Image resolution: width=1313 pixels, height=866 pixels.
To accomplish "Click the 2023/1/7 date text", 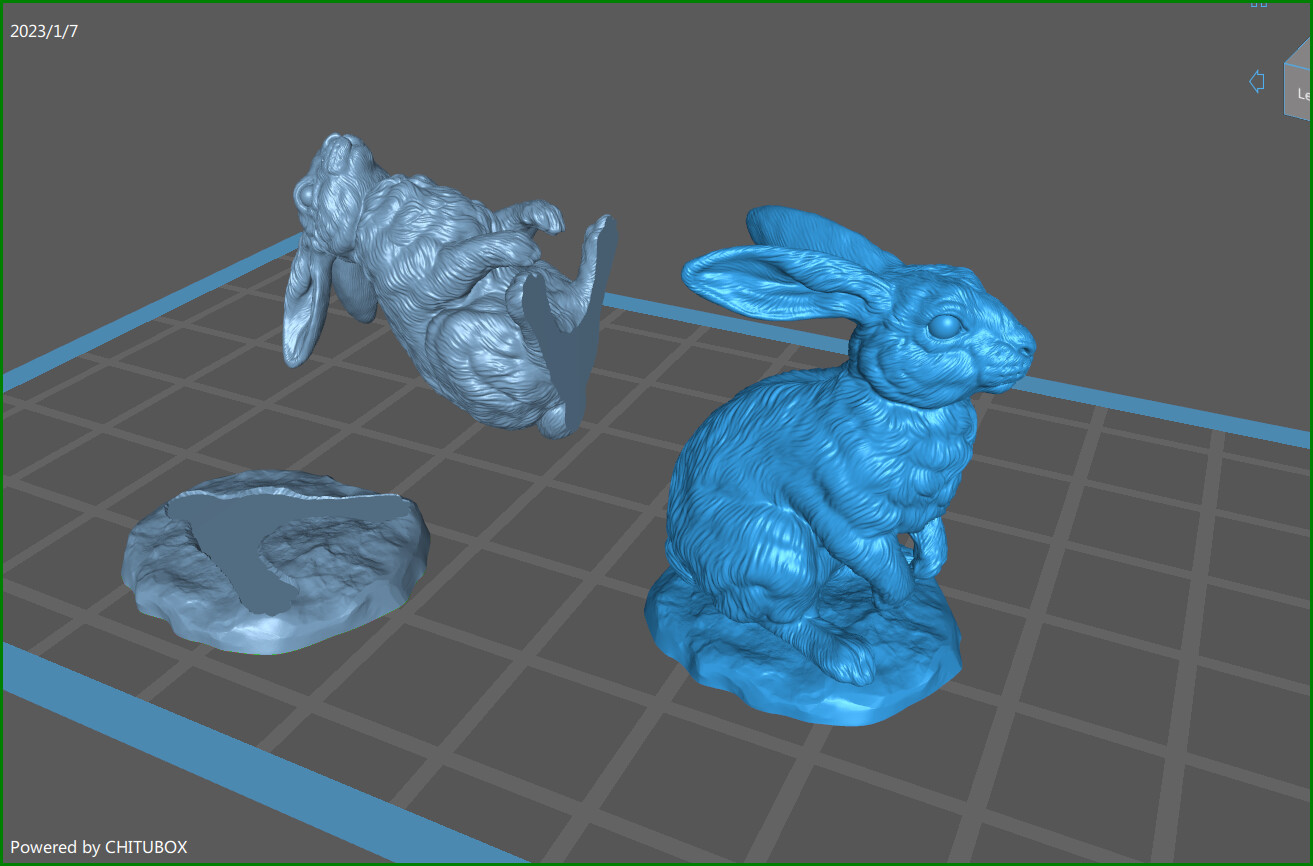I will (x=42, y=31).
